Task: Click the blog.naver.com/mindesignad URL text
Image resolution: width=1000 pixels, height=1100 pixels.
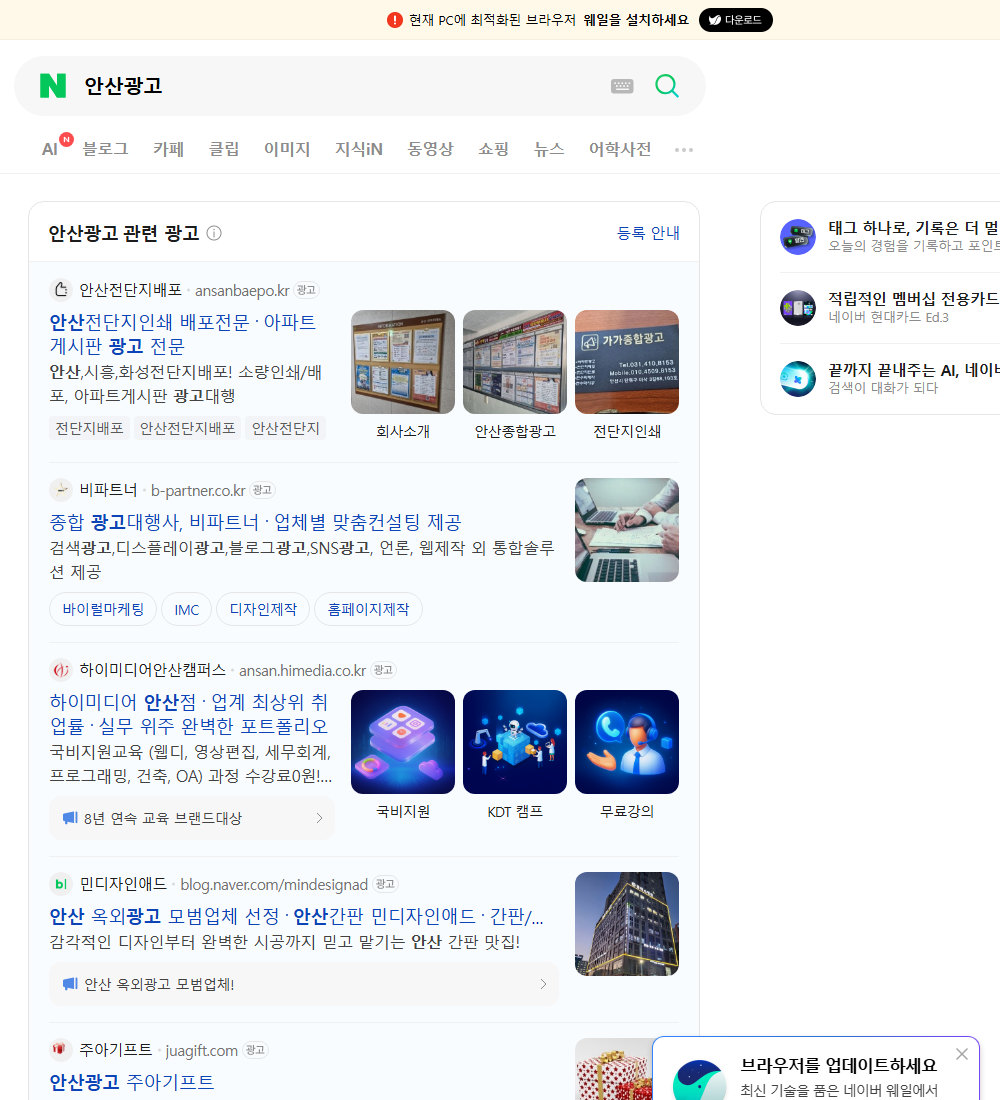Action: point(274,885)
